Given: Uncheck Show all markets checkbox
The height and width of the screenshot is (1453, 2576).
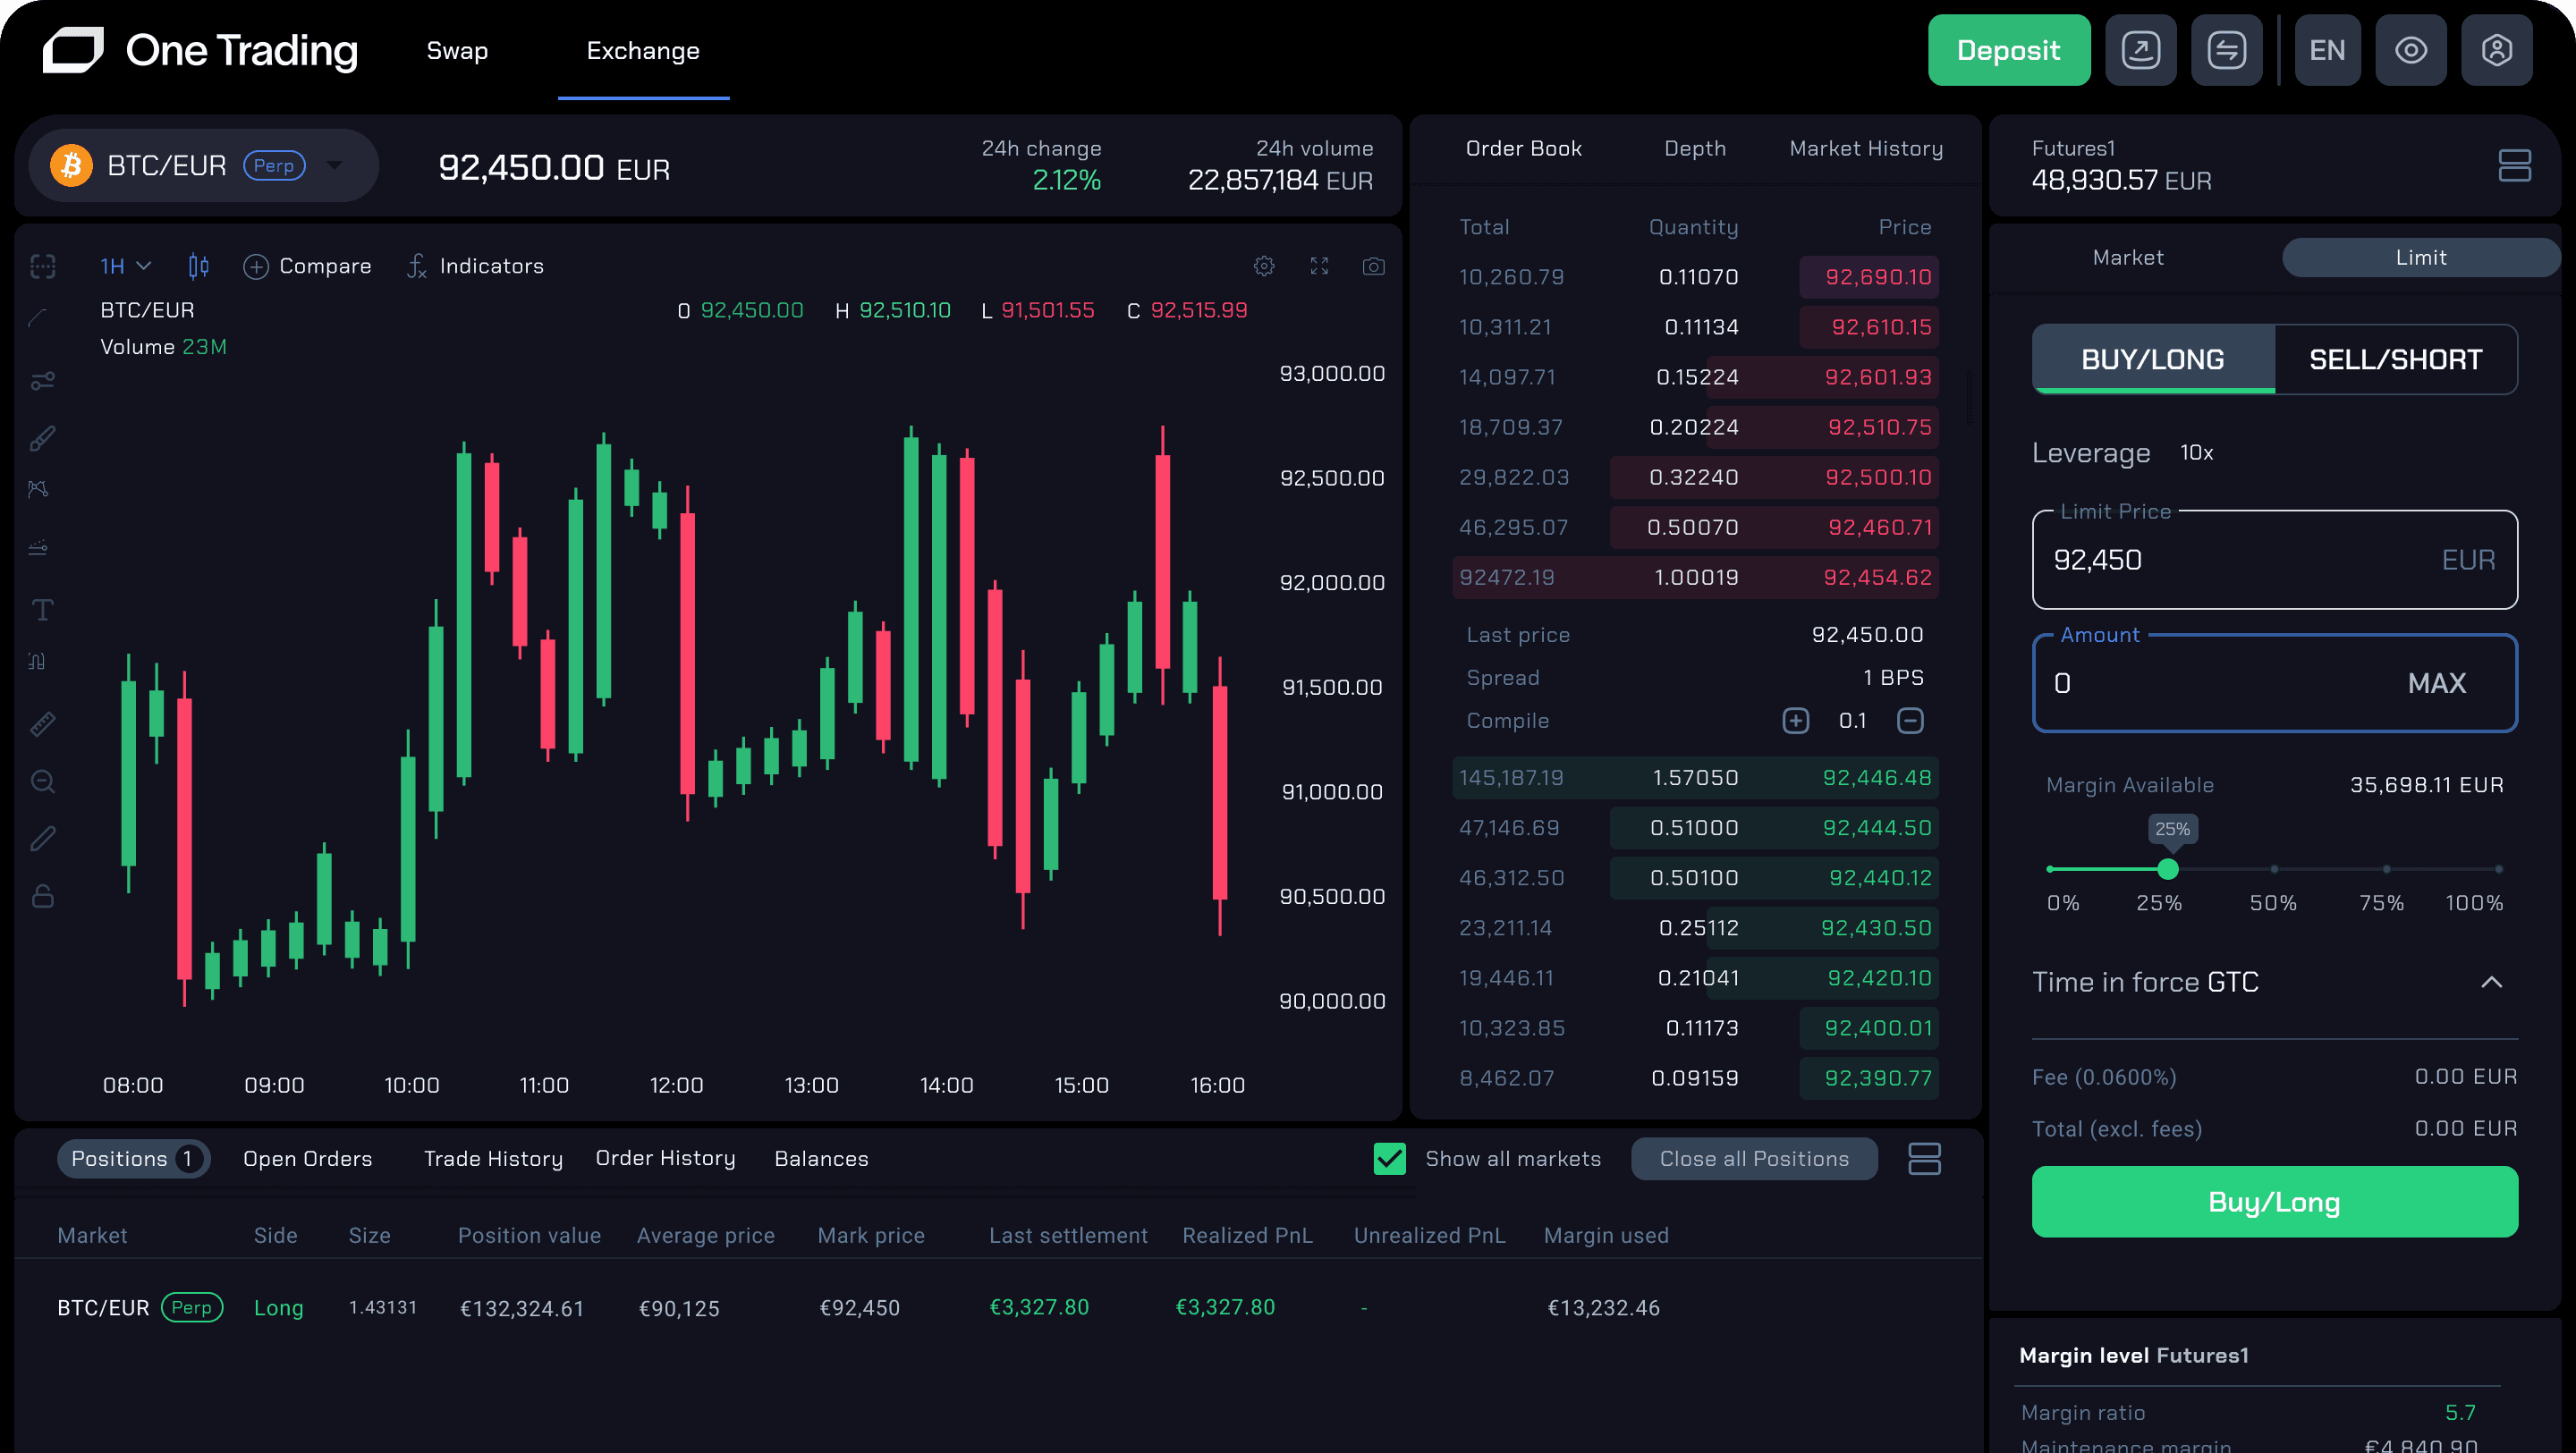Looking at the screenshot, I should pyautogui.click(x=1389, y=1158).
